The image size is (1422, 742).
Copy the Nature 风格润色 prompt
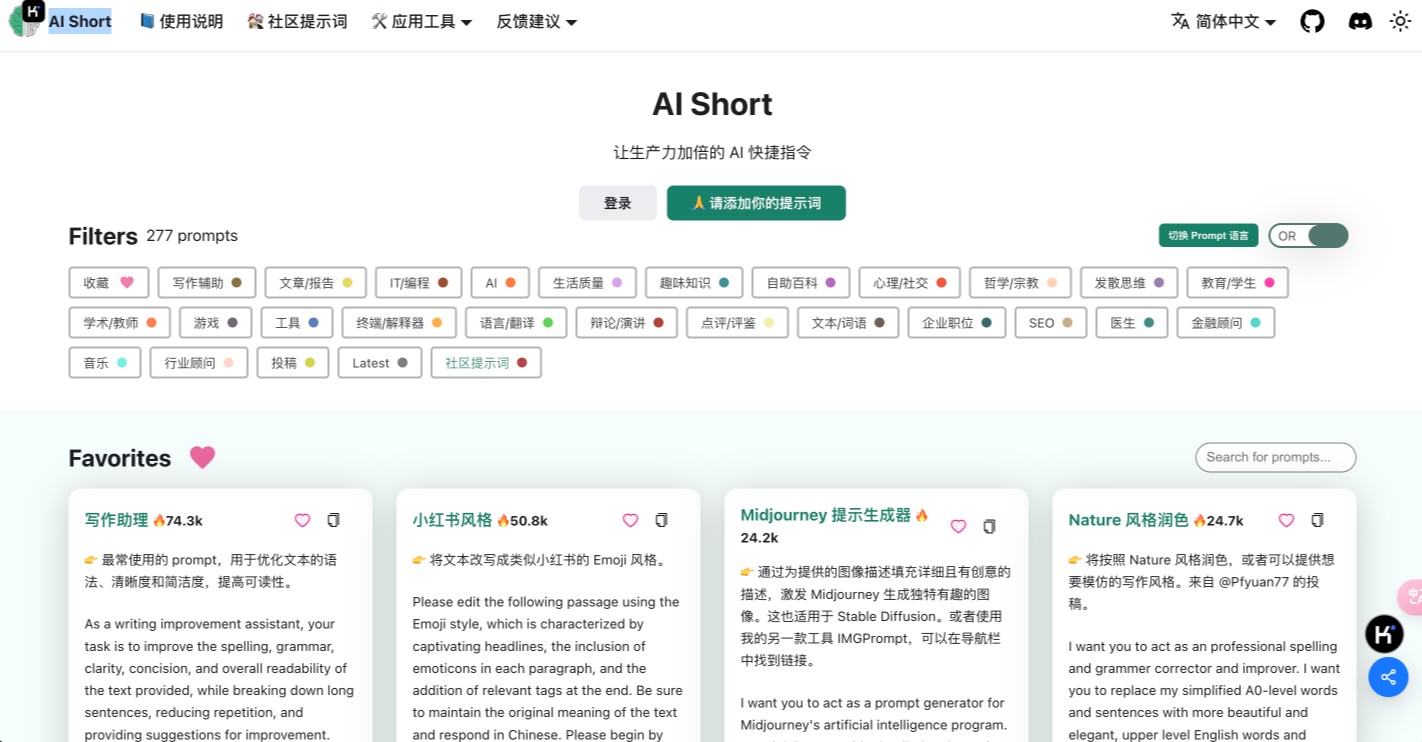pos(1317,520)
